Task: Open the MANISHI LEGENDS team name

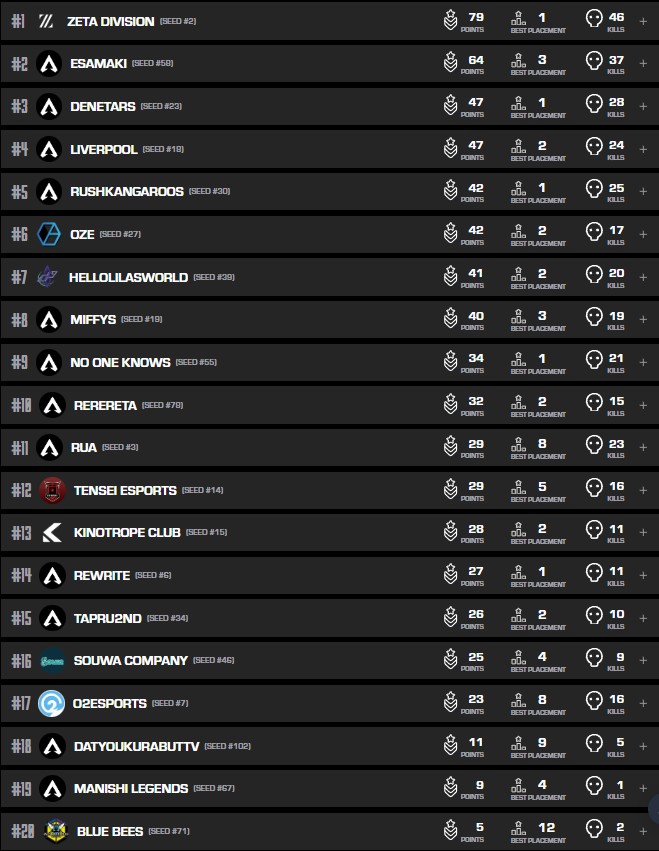Action: [130, 788]
